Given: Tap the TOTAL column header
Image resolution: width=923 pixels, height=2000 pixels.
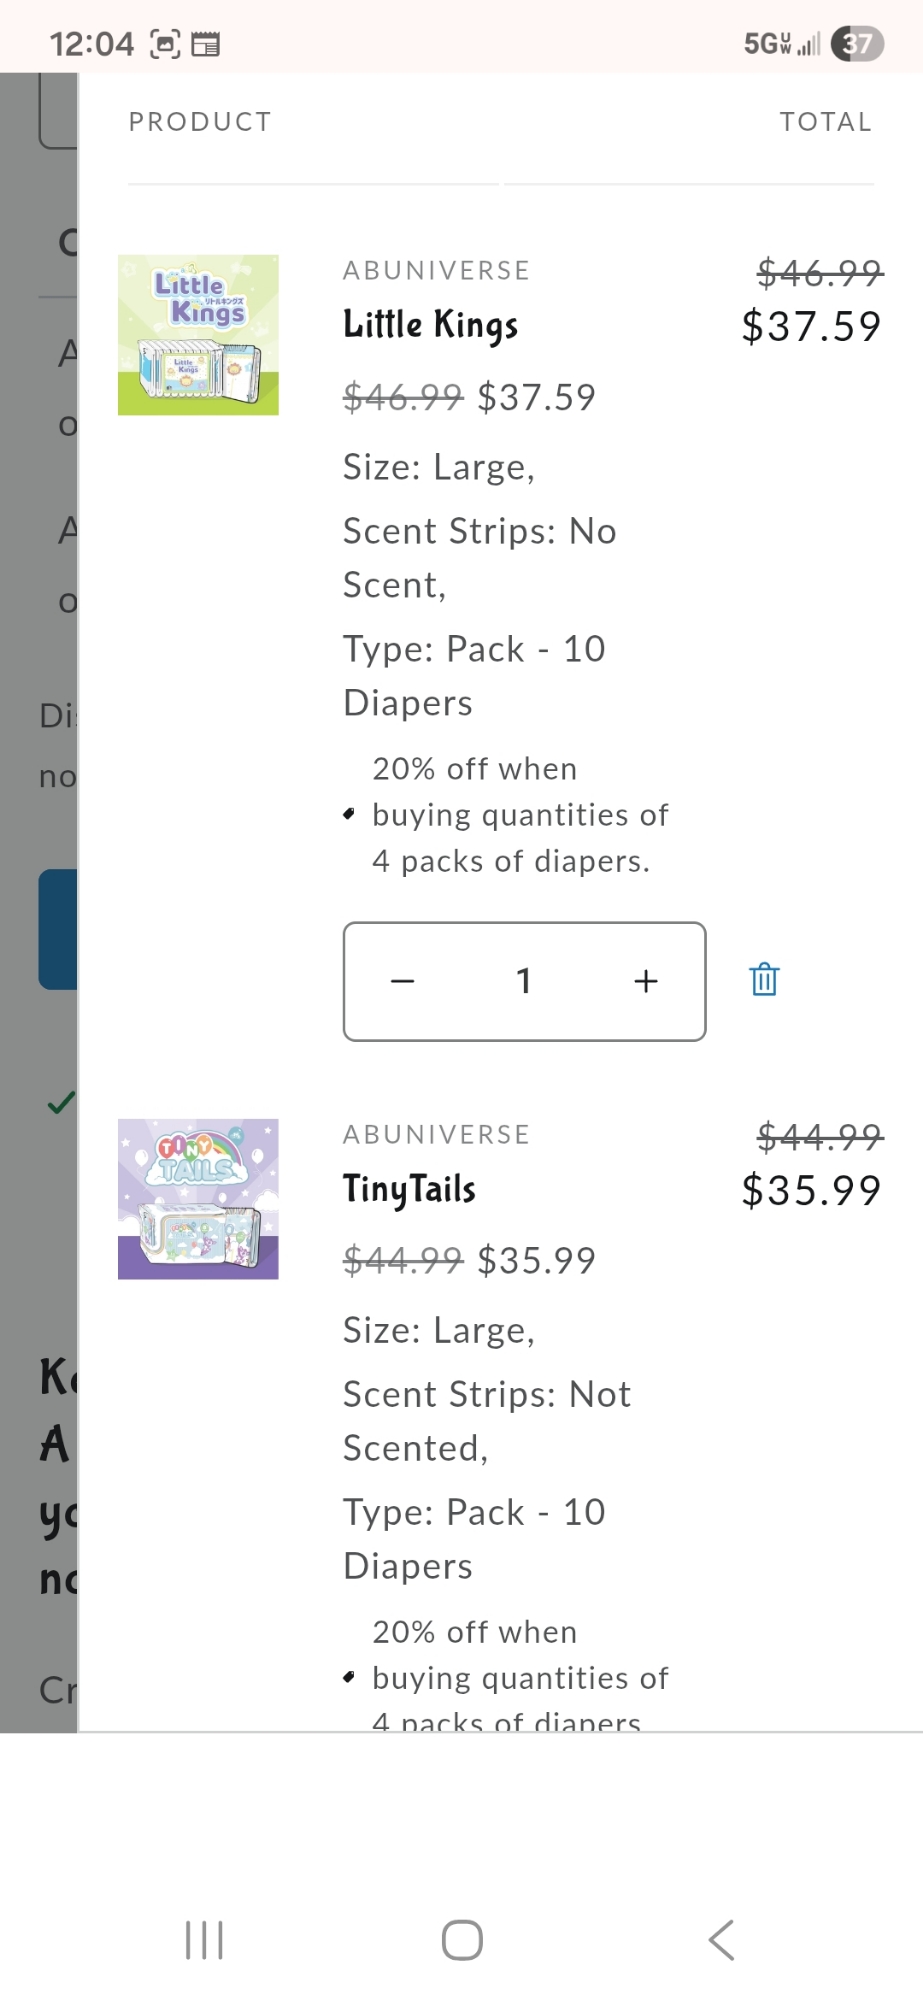Looking at the screenshot, I should (x=826, y=122).
